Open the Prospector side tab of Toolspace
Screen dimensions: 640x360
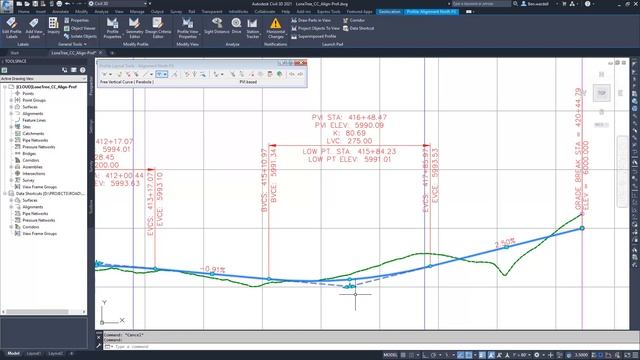click(x=91, y=86)
